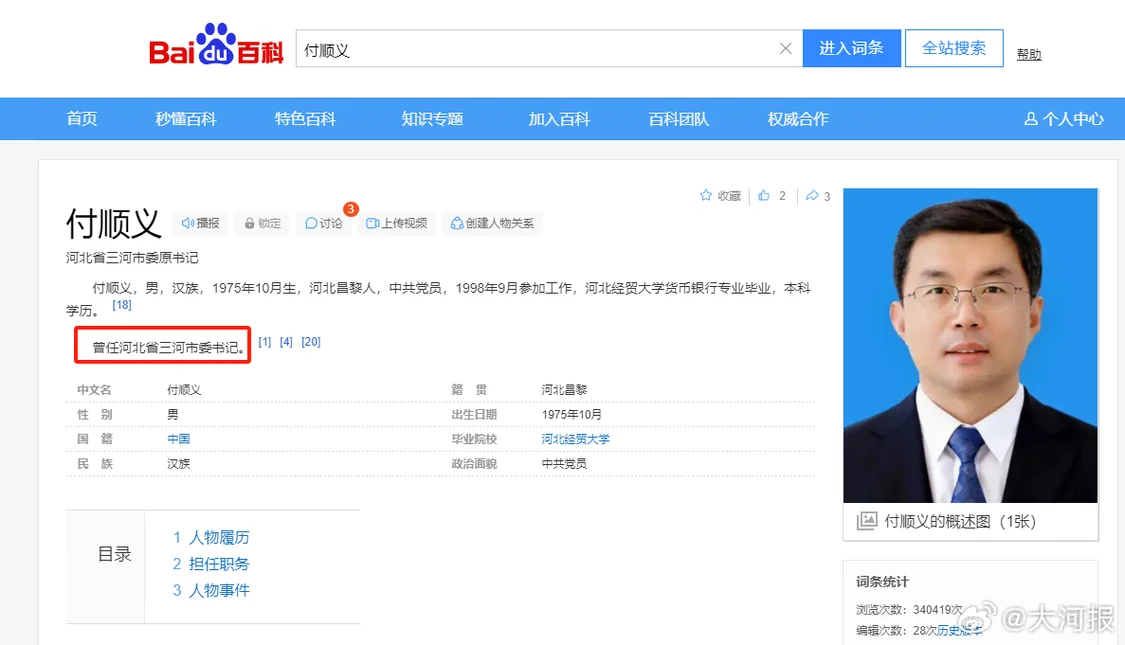The image size is (1125, 645).
Task: Open reference citation [18]
Action: [x=122, y=305]
